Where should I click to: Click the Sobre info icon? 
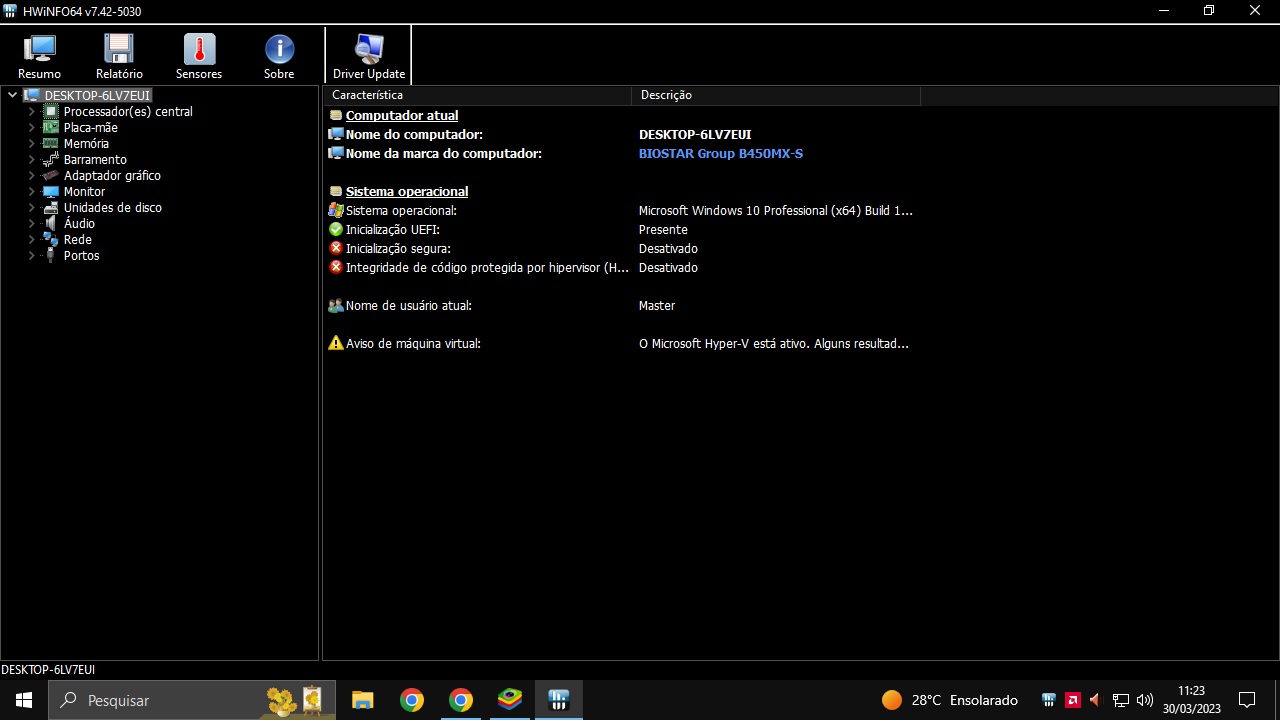point(279,49)
